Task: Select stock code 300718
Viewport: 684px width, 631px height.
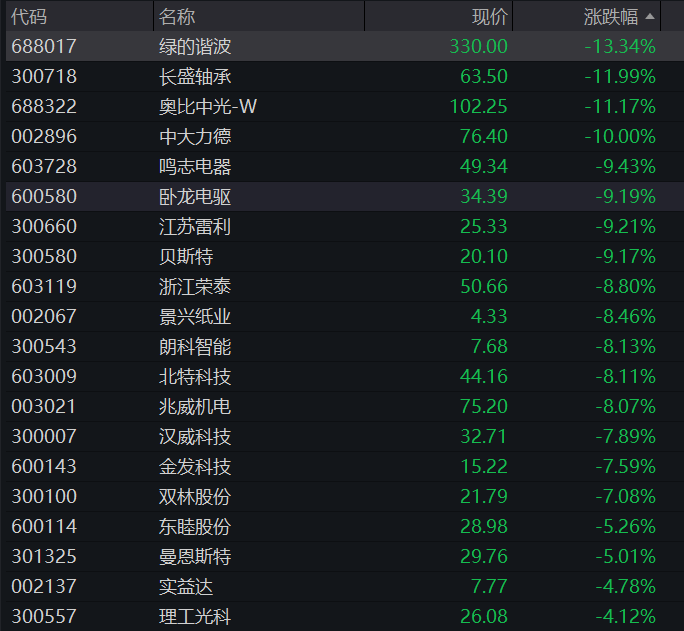Action: 44,76
